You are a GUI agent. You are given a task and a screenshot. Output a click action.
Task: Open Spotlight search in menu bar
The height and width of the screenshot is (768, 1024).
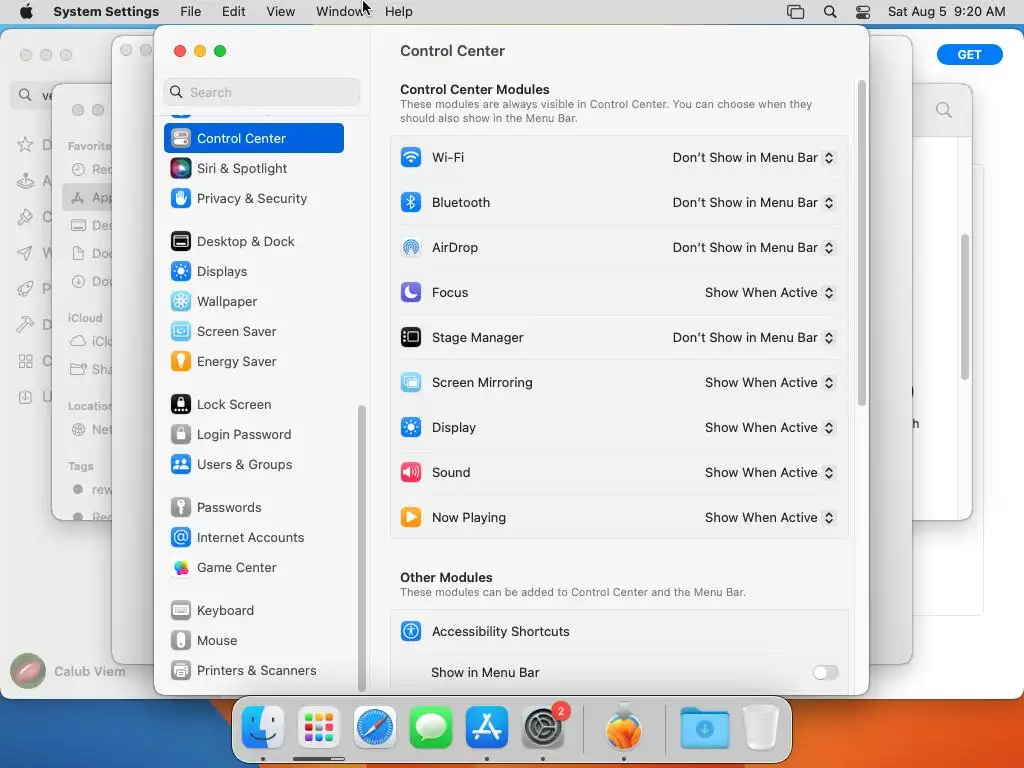[x=829, y=12]
